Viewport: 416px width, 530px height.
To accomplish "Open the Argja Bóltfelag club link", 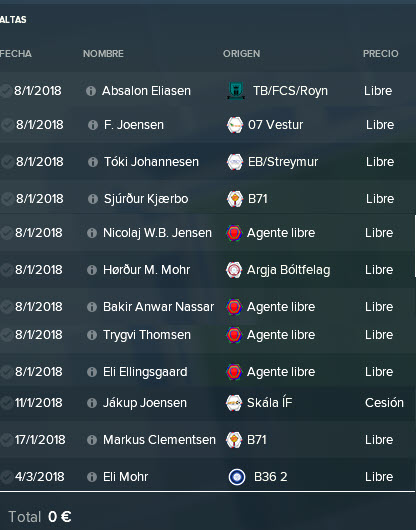I will 288,270.
